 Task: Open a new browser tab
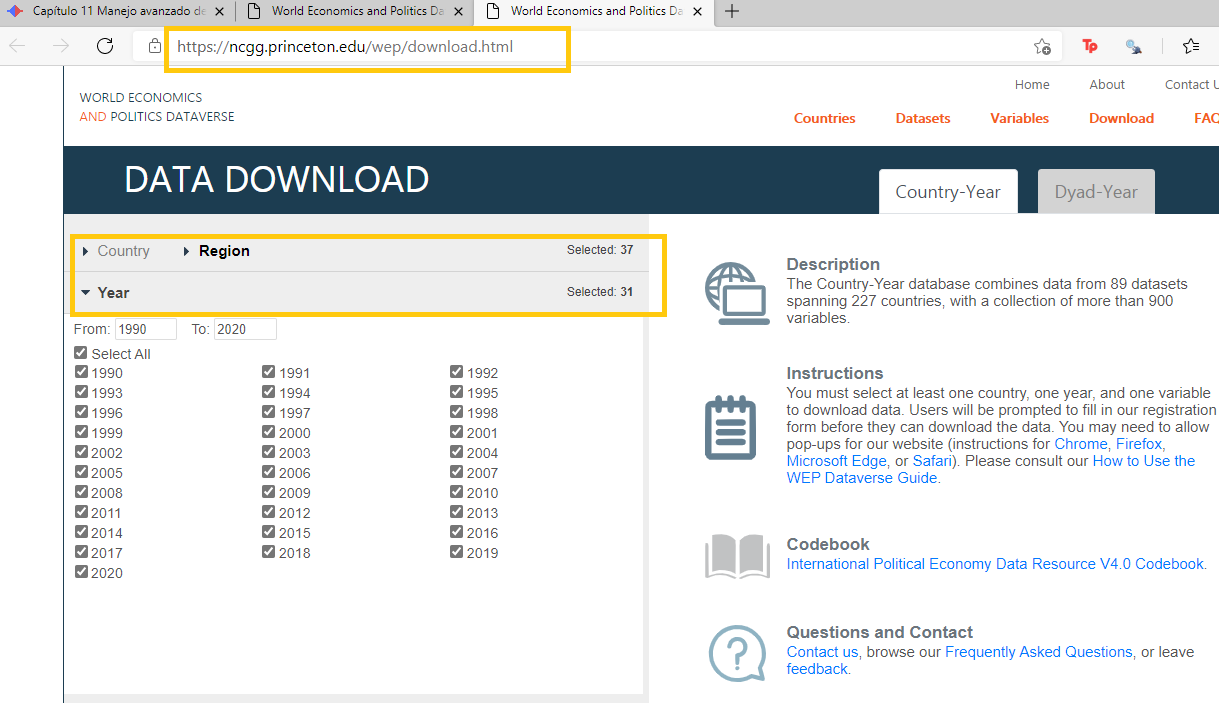point(732,11)
